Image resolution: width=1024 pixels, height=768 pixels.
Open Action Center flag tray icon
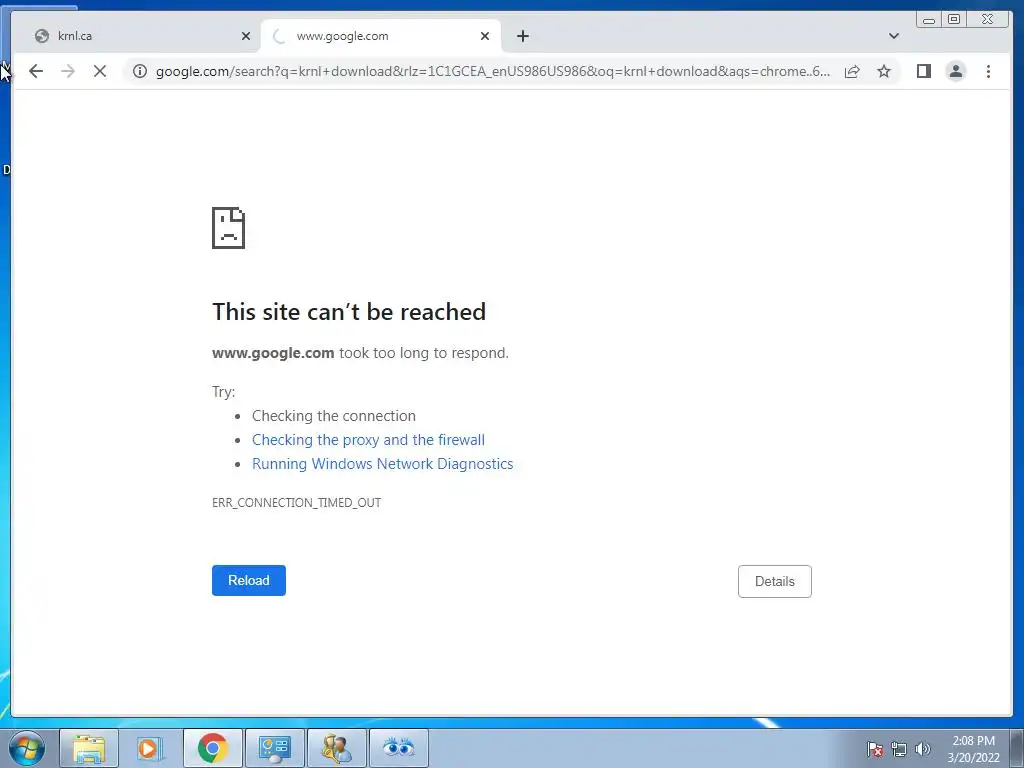coord(875,749)
